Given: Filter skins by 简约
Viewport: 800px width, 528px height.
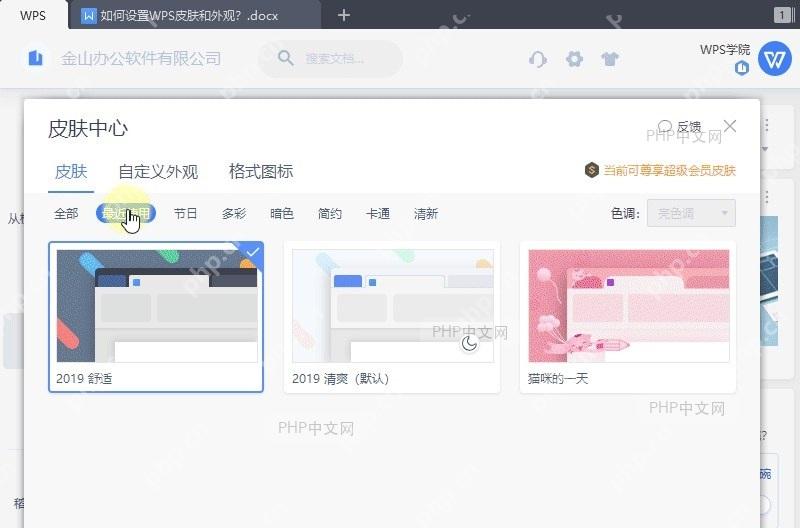Looking at the screenshot, I should coord(330,213).
